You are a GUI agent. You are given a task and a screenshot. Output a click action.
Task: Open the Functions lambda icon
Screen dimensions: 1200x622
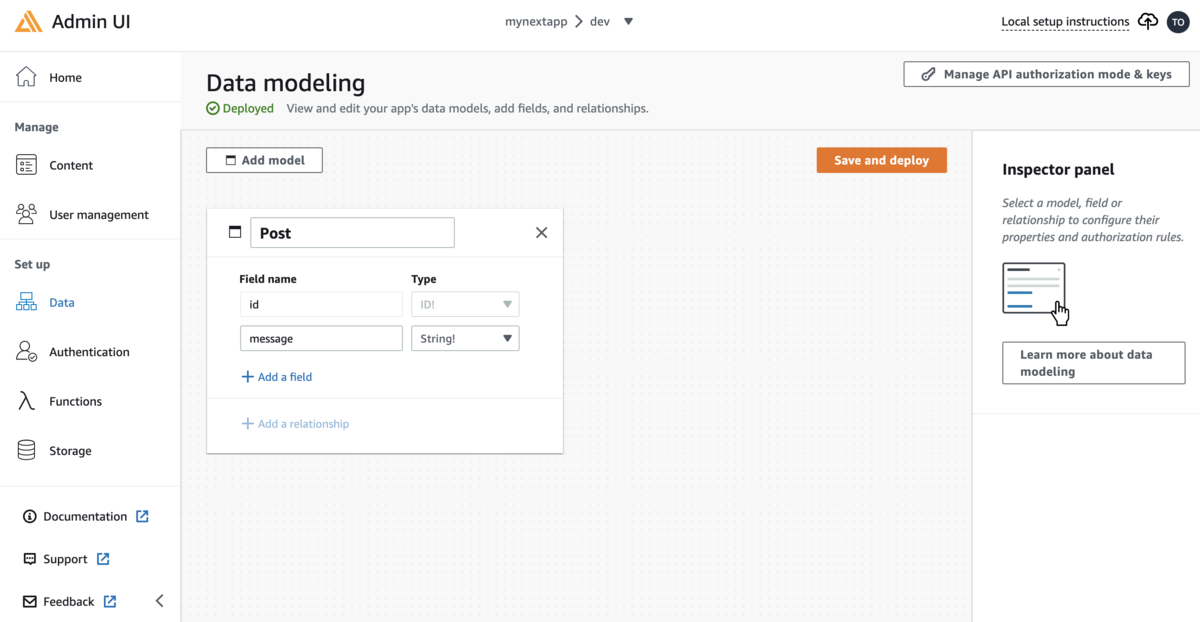tap(27, 401)
